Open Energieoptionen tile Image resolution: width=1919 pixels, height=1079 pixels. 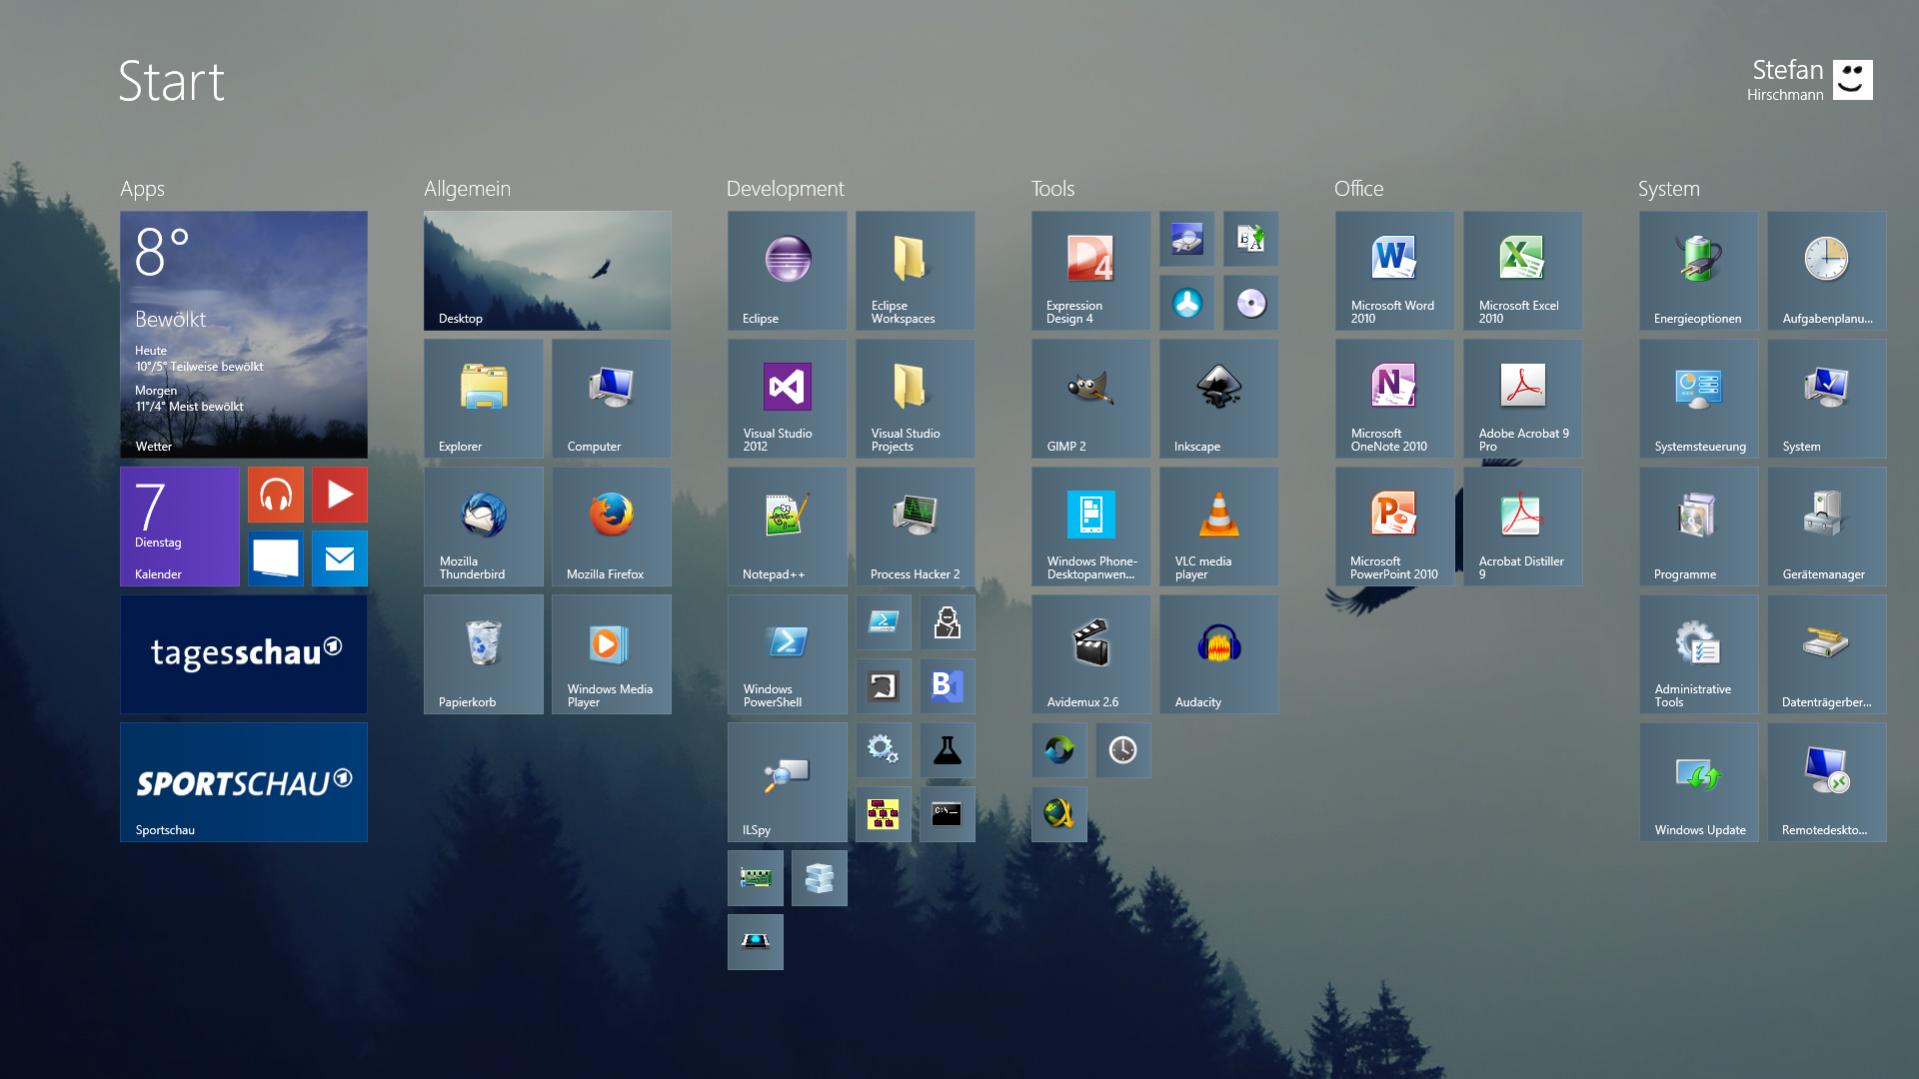[1699, 270]
